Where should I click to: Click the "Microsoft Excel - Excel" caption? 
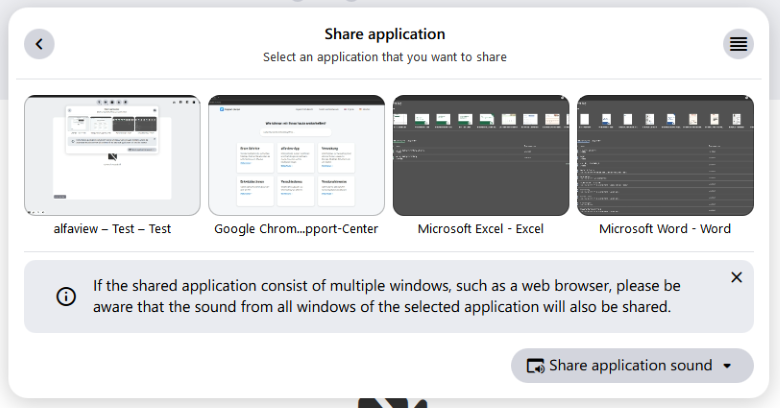[481, 229]
